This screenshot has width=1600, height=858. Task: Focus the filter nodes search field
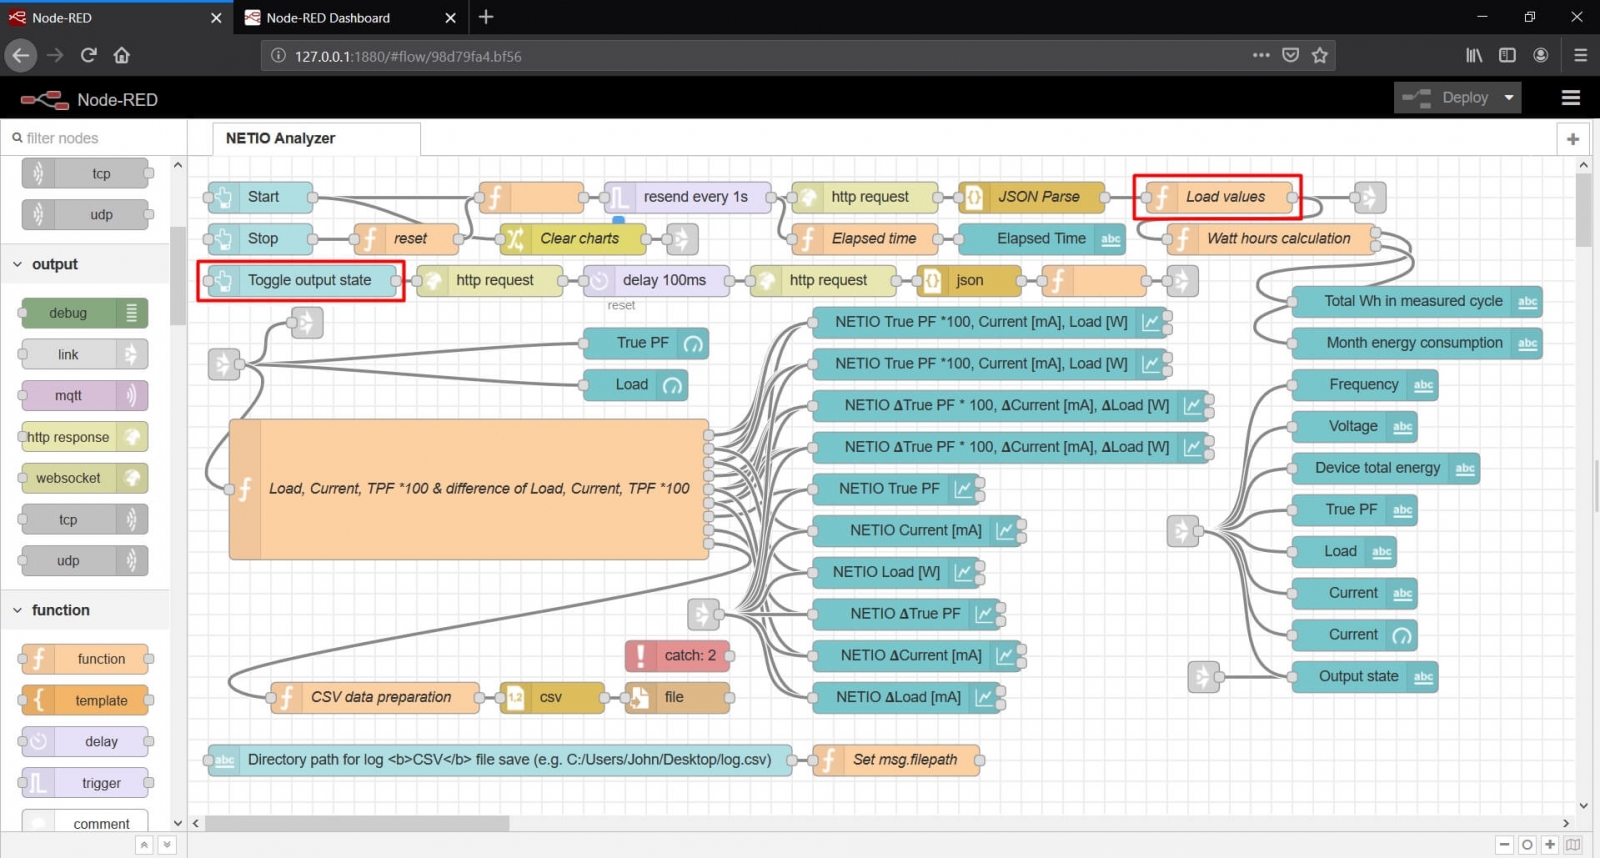95,138
